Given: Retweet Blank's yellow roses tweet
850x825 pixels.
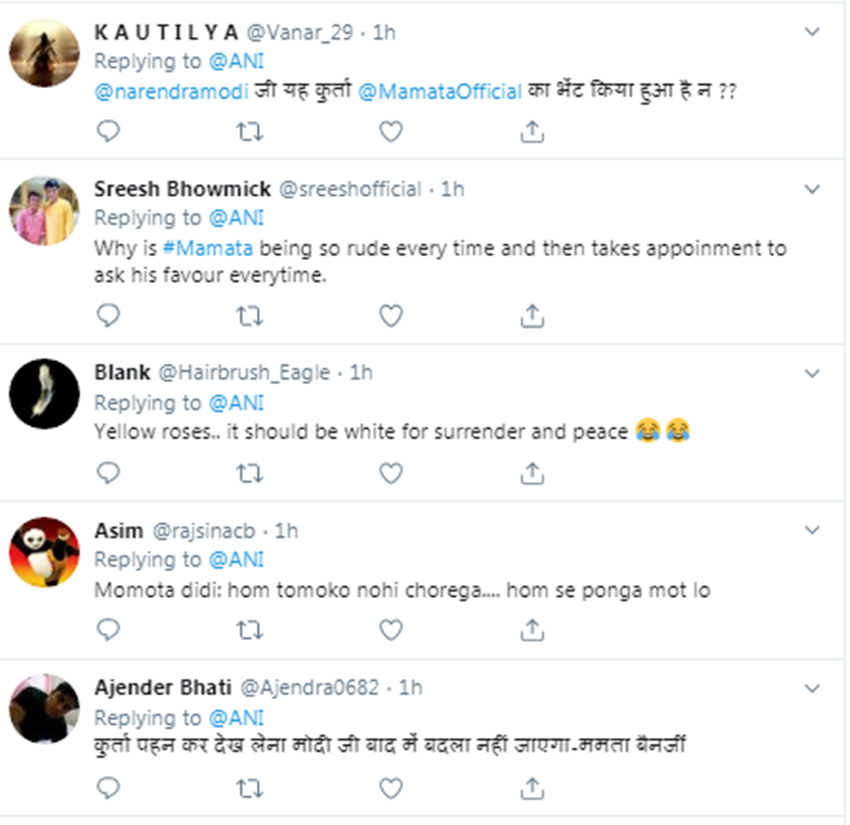Looking at the screenshot, I should pos(250,472).
